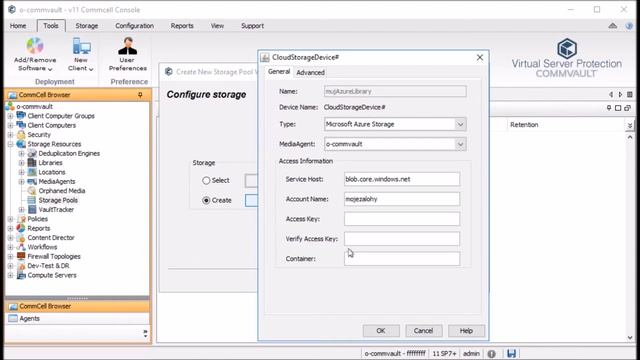Collapse Storage Resources tree node

[11, 144]
